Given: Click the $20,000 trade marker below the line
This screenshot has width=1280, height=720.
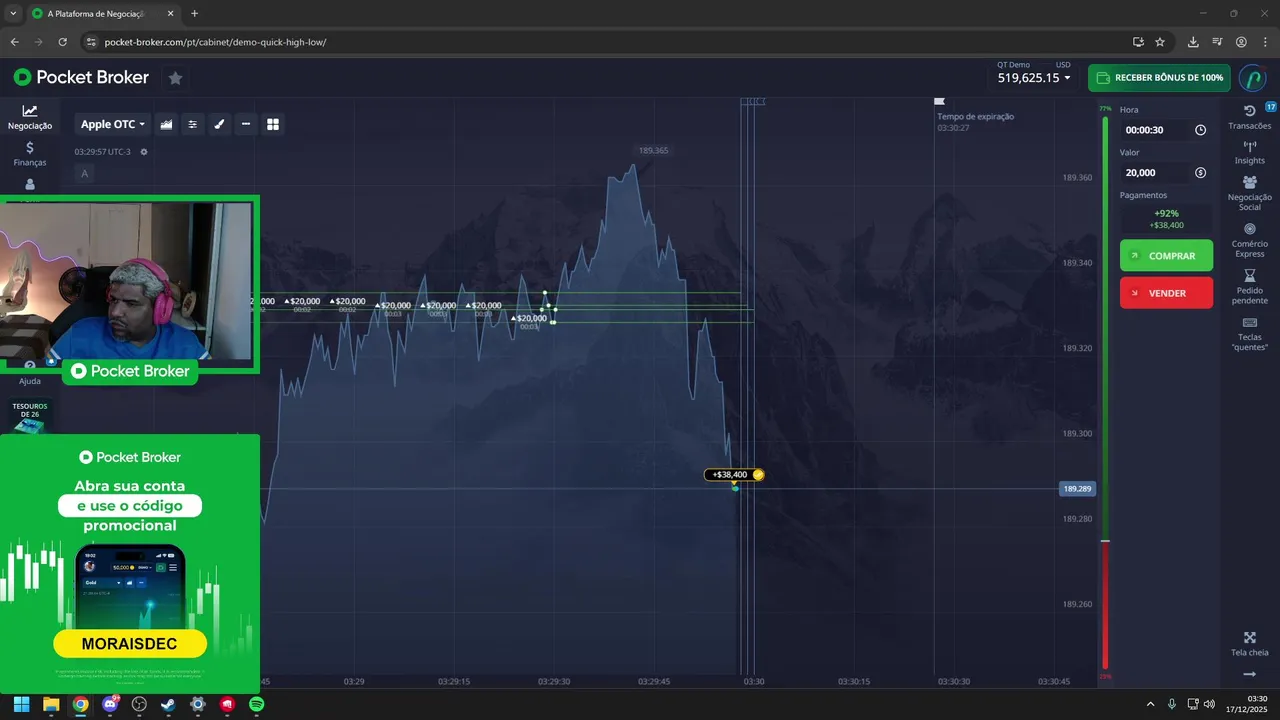Looking at the screenshot, I should (530, 319).
